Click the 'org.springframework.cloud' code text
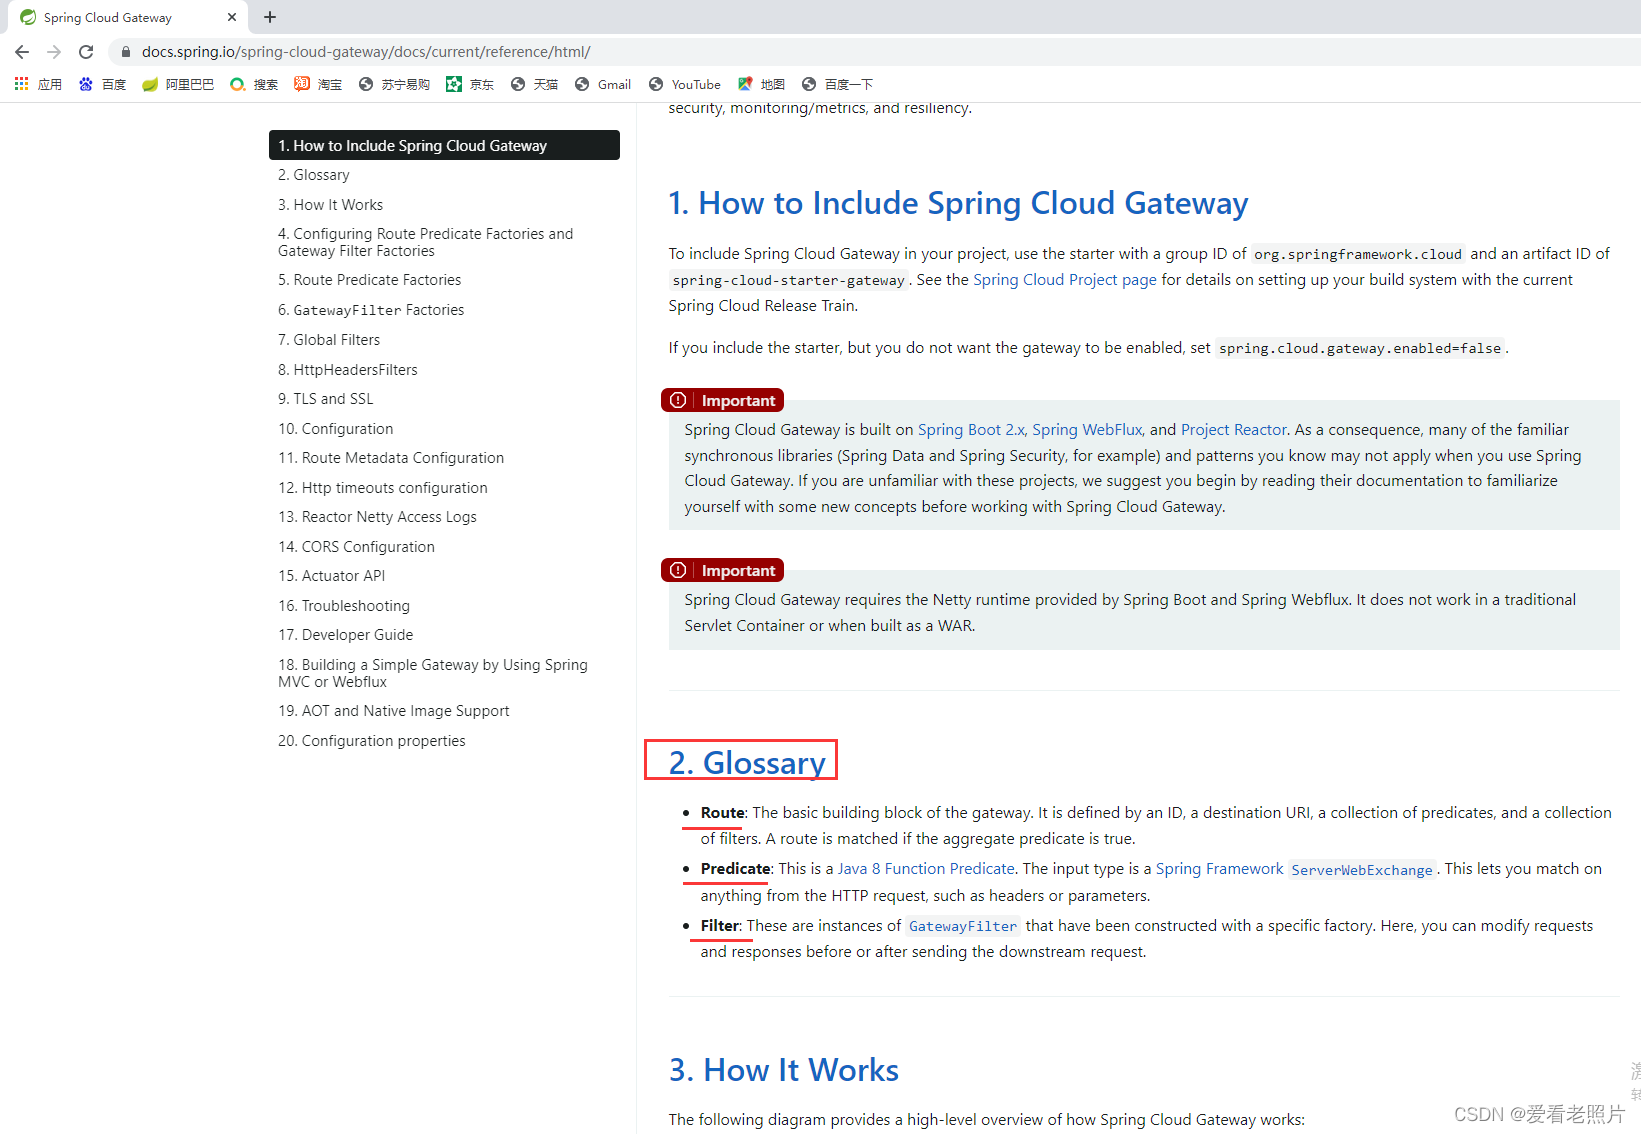 [1358, 254]
